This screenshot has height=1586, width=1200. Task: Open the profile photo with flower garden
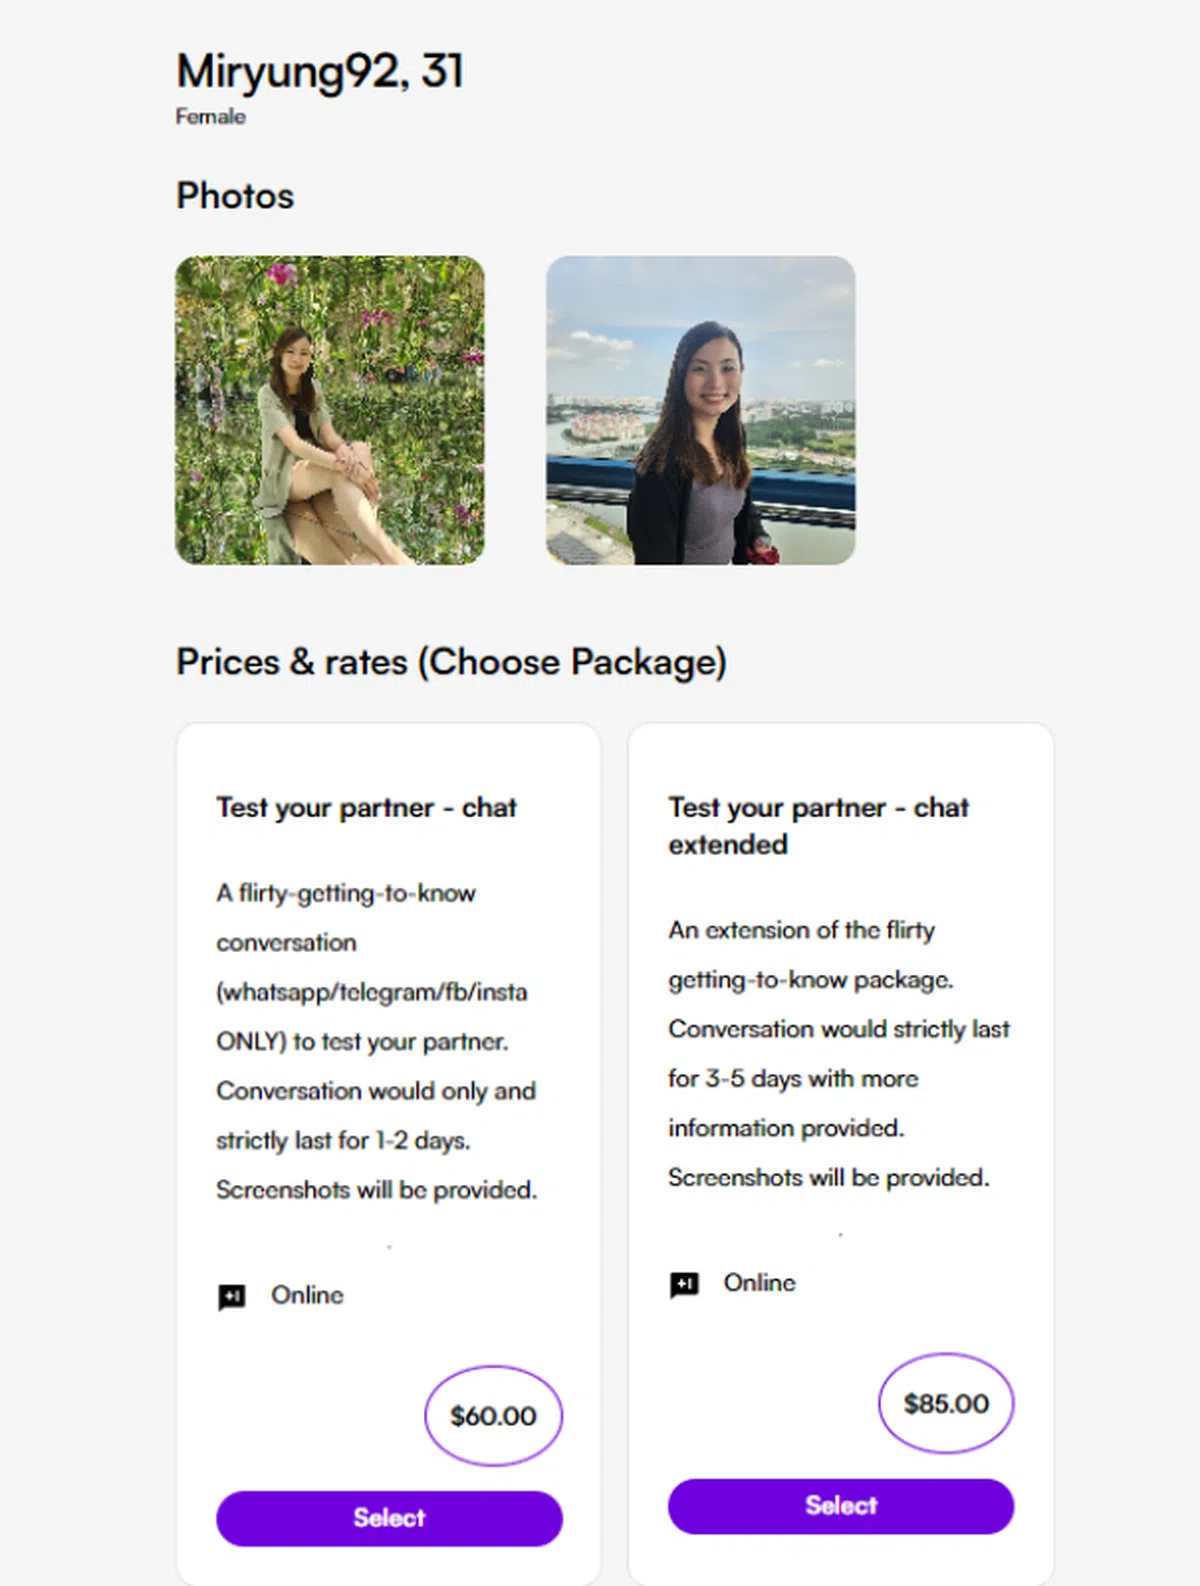pyautogui.click(x=330, y=410)
